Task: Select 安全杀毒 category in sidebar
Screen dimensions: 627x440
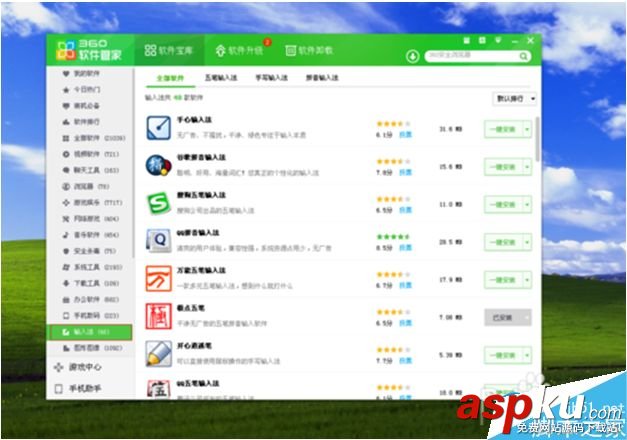Action: [x=89, y=251]
